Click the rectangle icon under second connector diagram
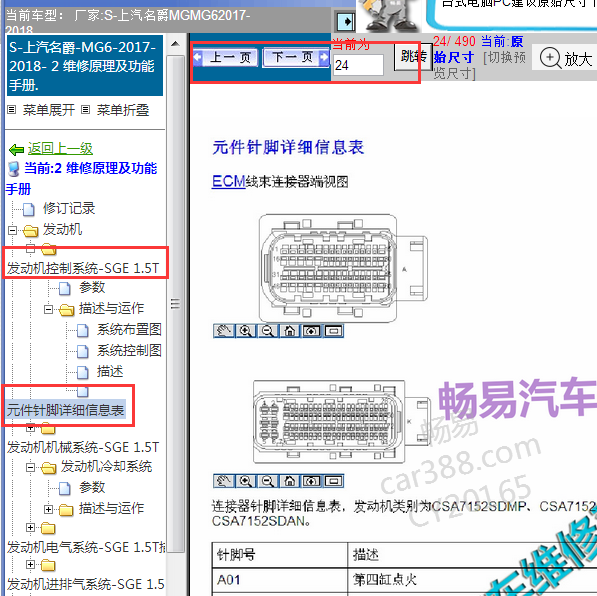 [x=334, y=481]
